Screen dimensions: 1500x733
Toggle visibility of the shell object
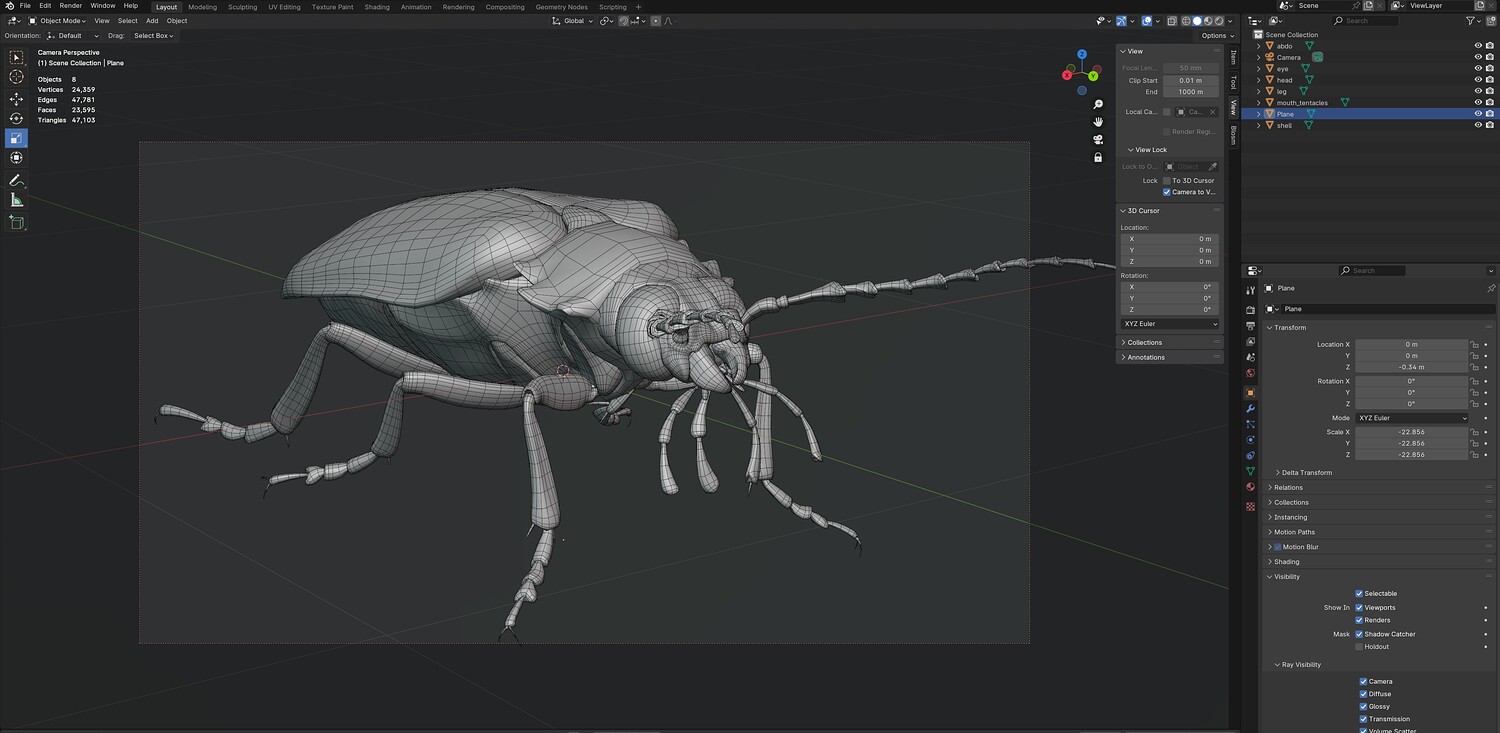[1478, 125]
